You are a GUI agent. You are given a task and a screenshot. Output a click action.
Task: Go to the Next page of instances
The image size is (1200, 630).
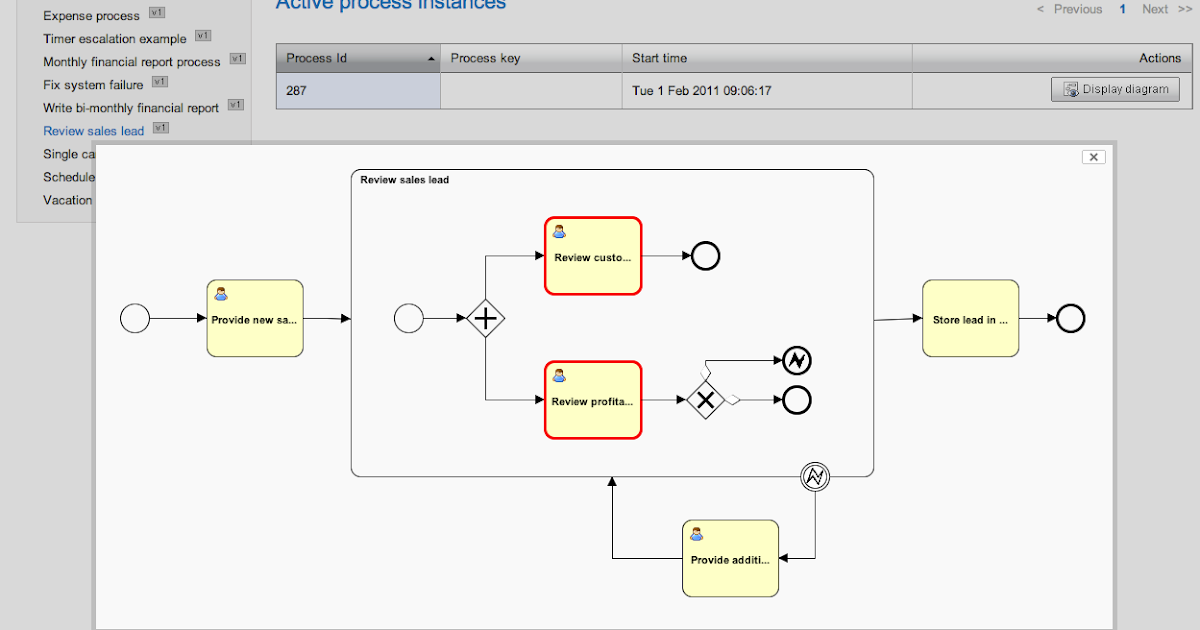[x=1155, y=9]
